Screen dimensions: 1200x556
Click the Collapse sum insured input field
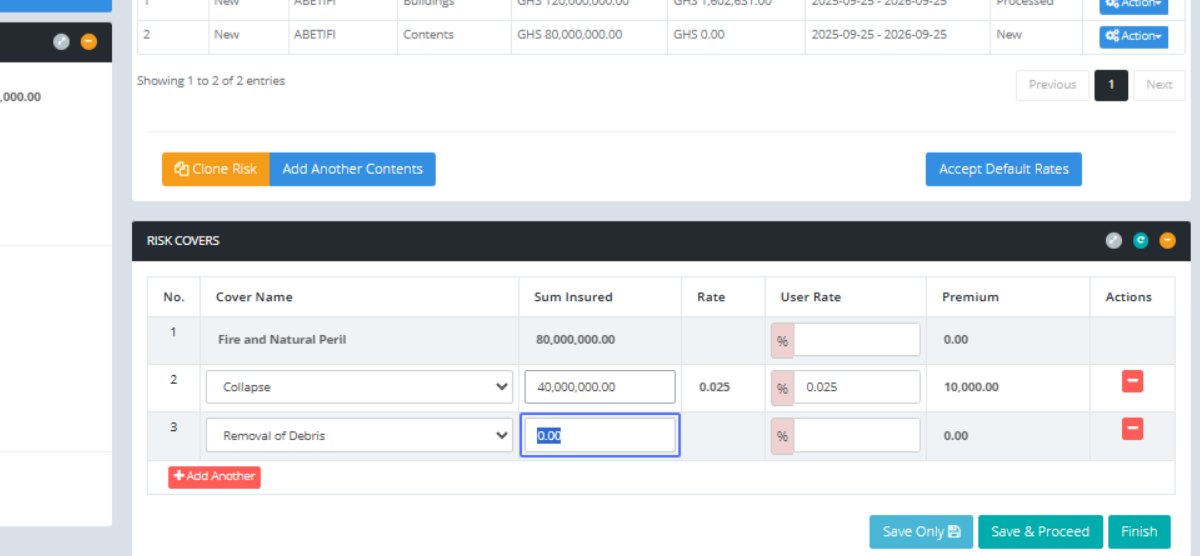tap(599, 387)
